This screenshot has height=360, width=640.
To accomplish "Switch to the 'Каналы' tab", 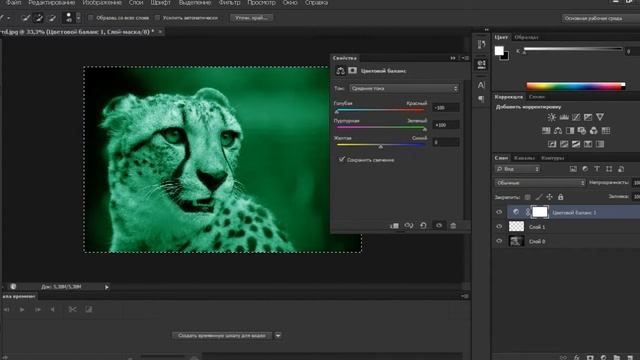I will pos(524,158).
